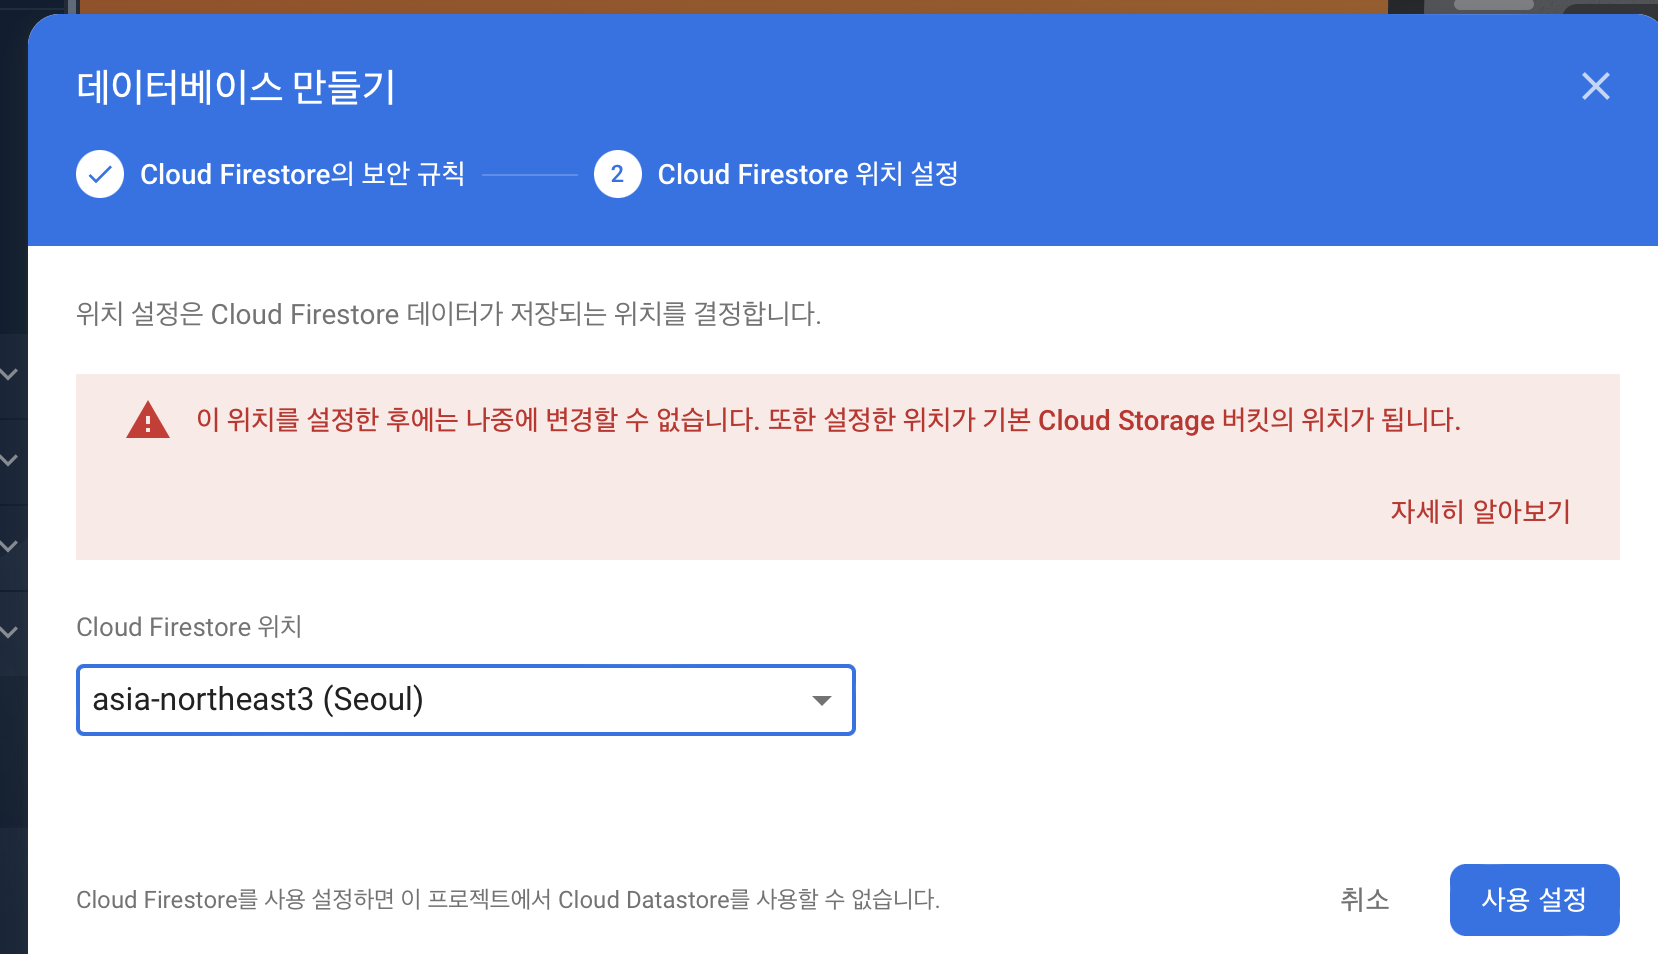This screenshot has height=954, width=1658.
Task: Click the completed step checkmark icon
Action: click(100, 174)
